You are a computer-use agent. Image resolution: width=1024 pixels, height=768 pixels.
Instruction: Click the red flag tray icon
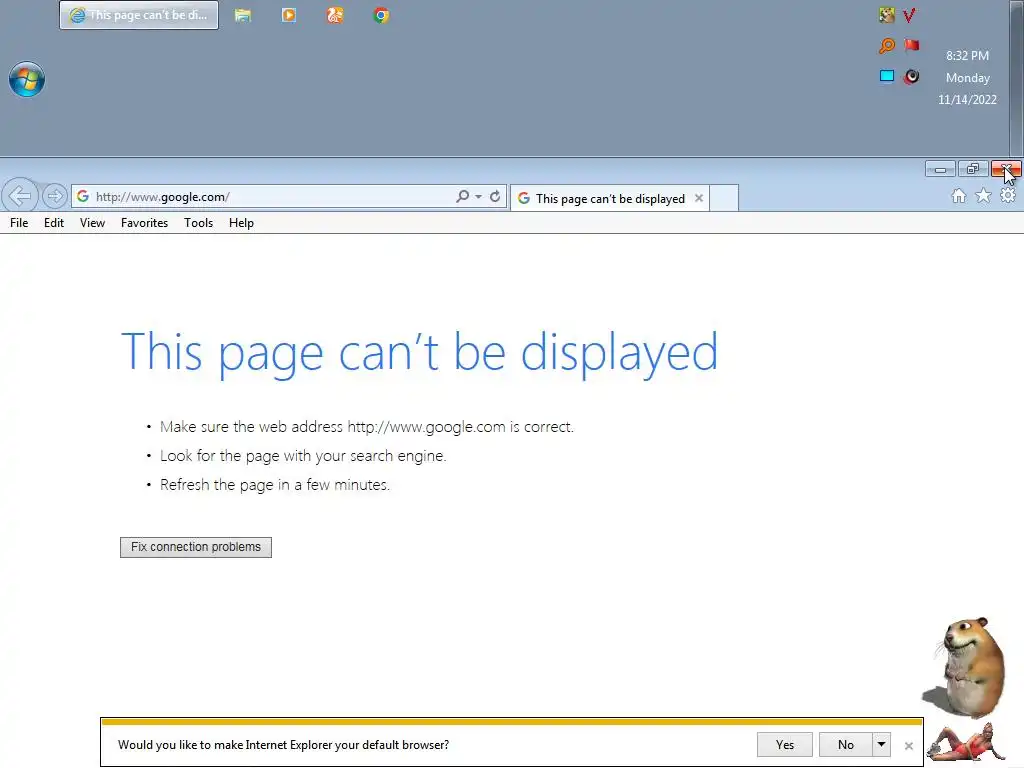coord(911,45)
